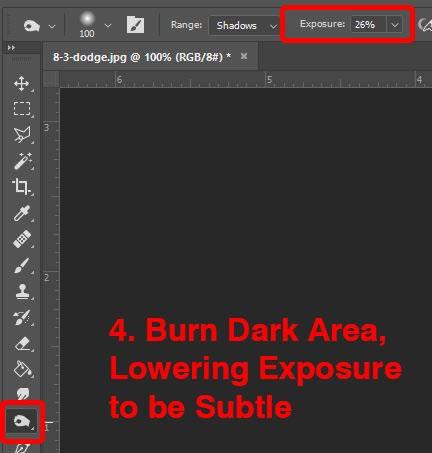
Task: Select the Move tool
Action: coord(22,84)
